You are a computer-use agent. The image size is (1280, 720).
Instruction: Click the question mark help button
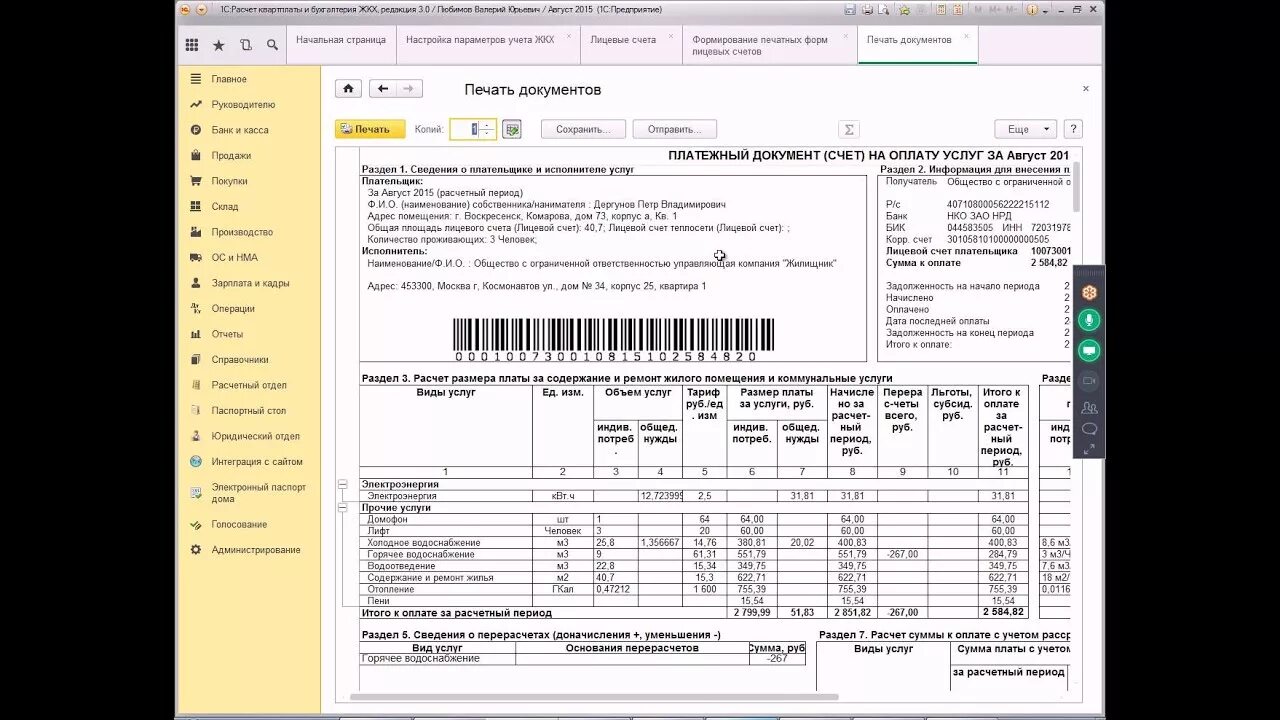tap(1073, 129)
